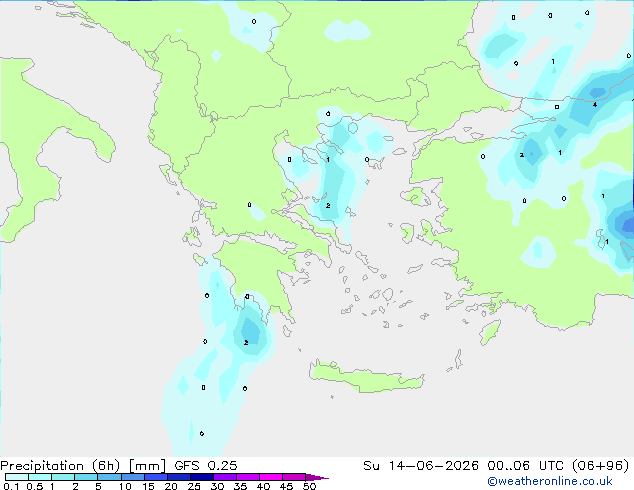The width and height of the screenshot is (634, 490).
Task: Pick the legend swatch between 2 and 5
Action: pos(86,477)
